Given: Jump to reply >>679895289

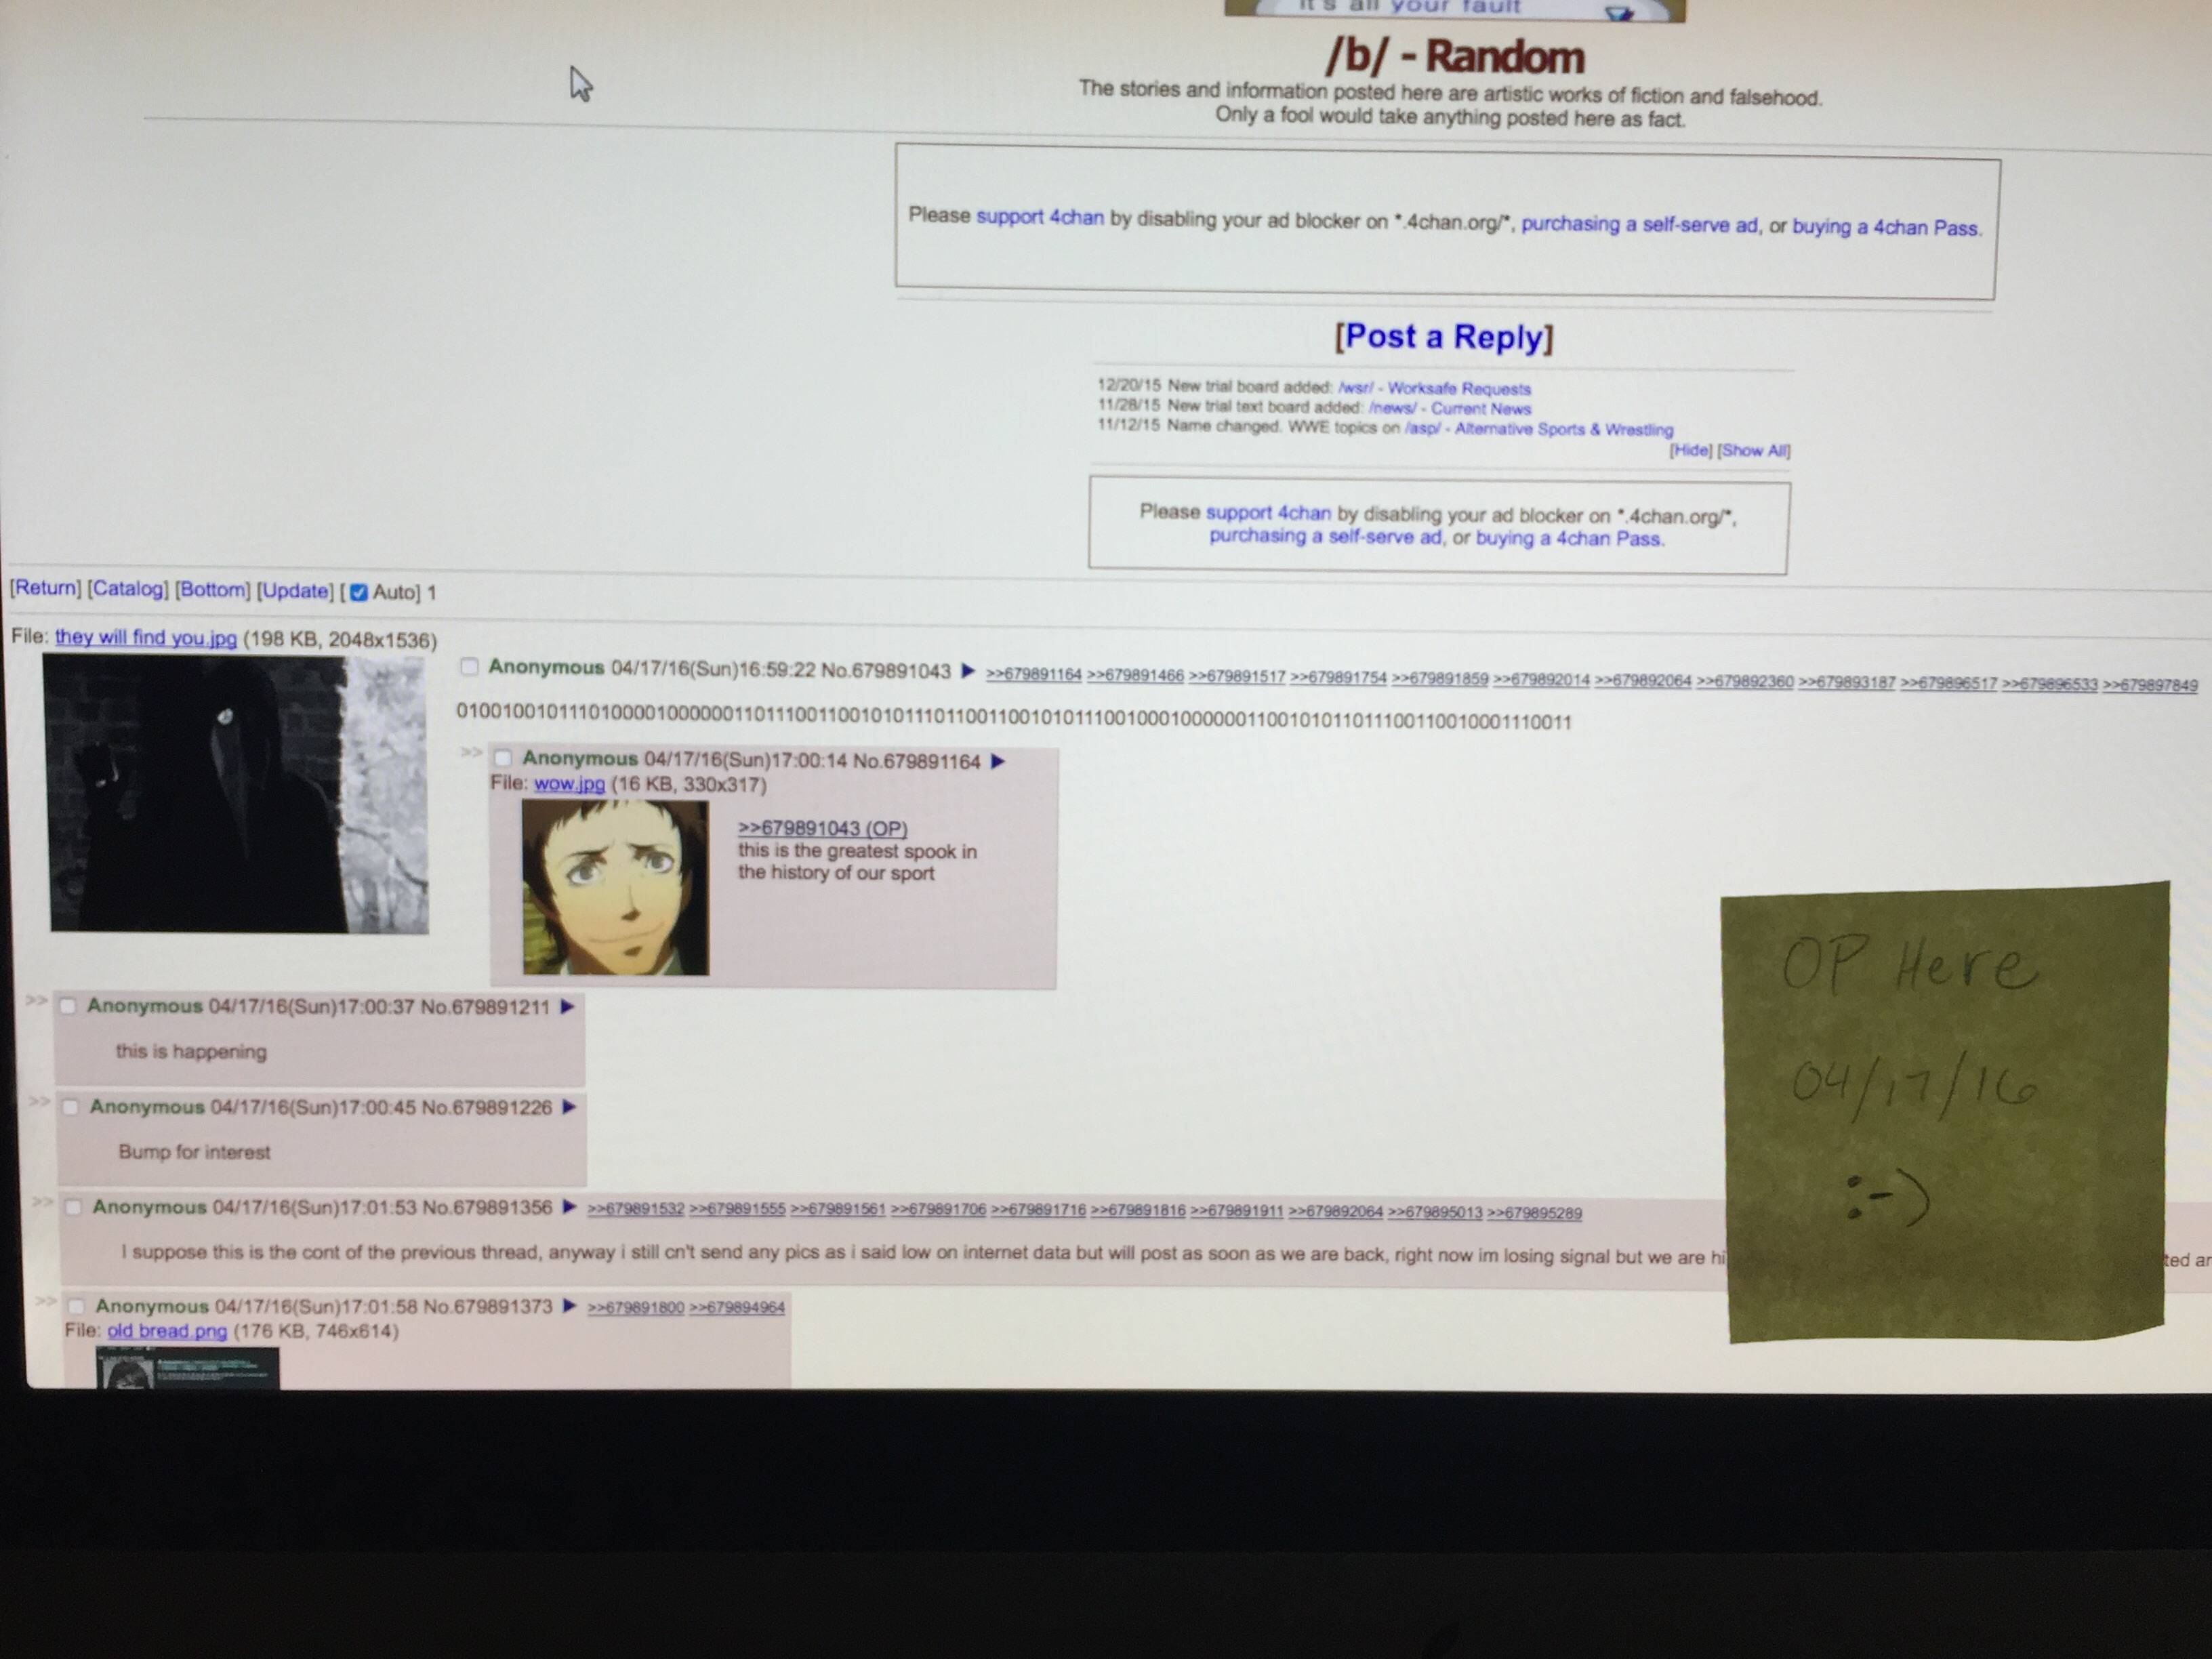Looking at the screenshot, I should coord(1535,1213).
